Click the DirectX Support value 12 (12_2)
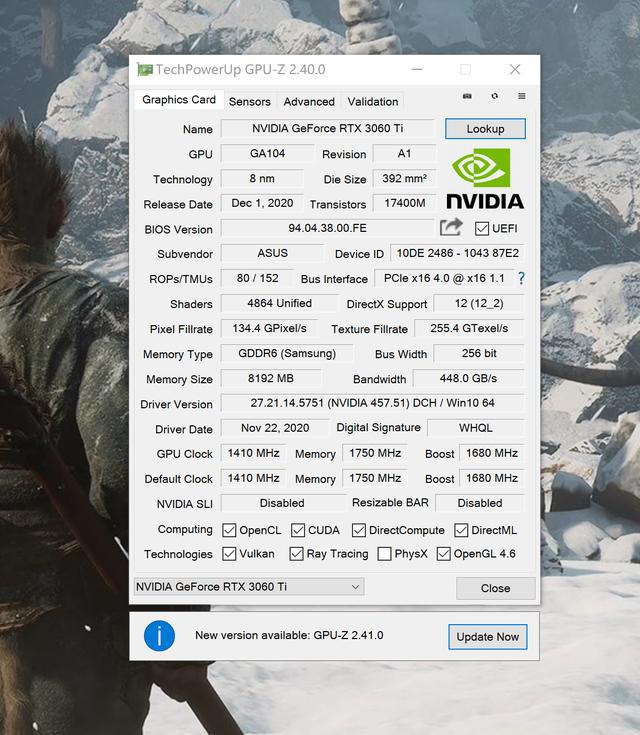Image resolution: width=640 pixels, height=735 pixels. (x=479, y=303)
